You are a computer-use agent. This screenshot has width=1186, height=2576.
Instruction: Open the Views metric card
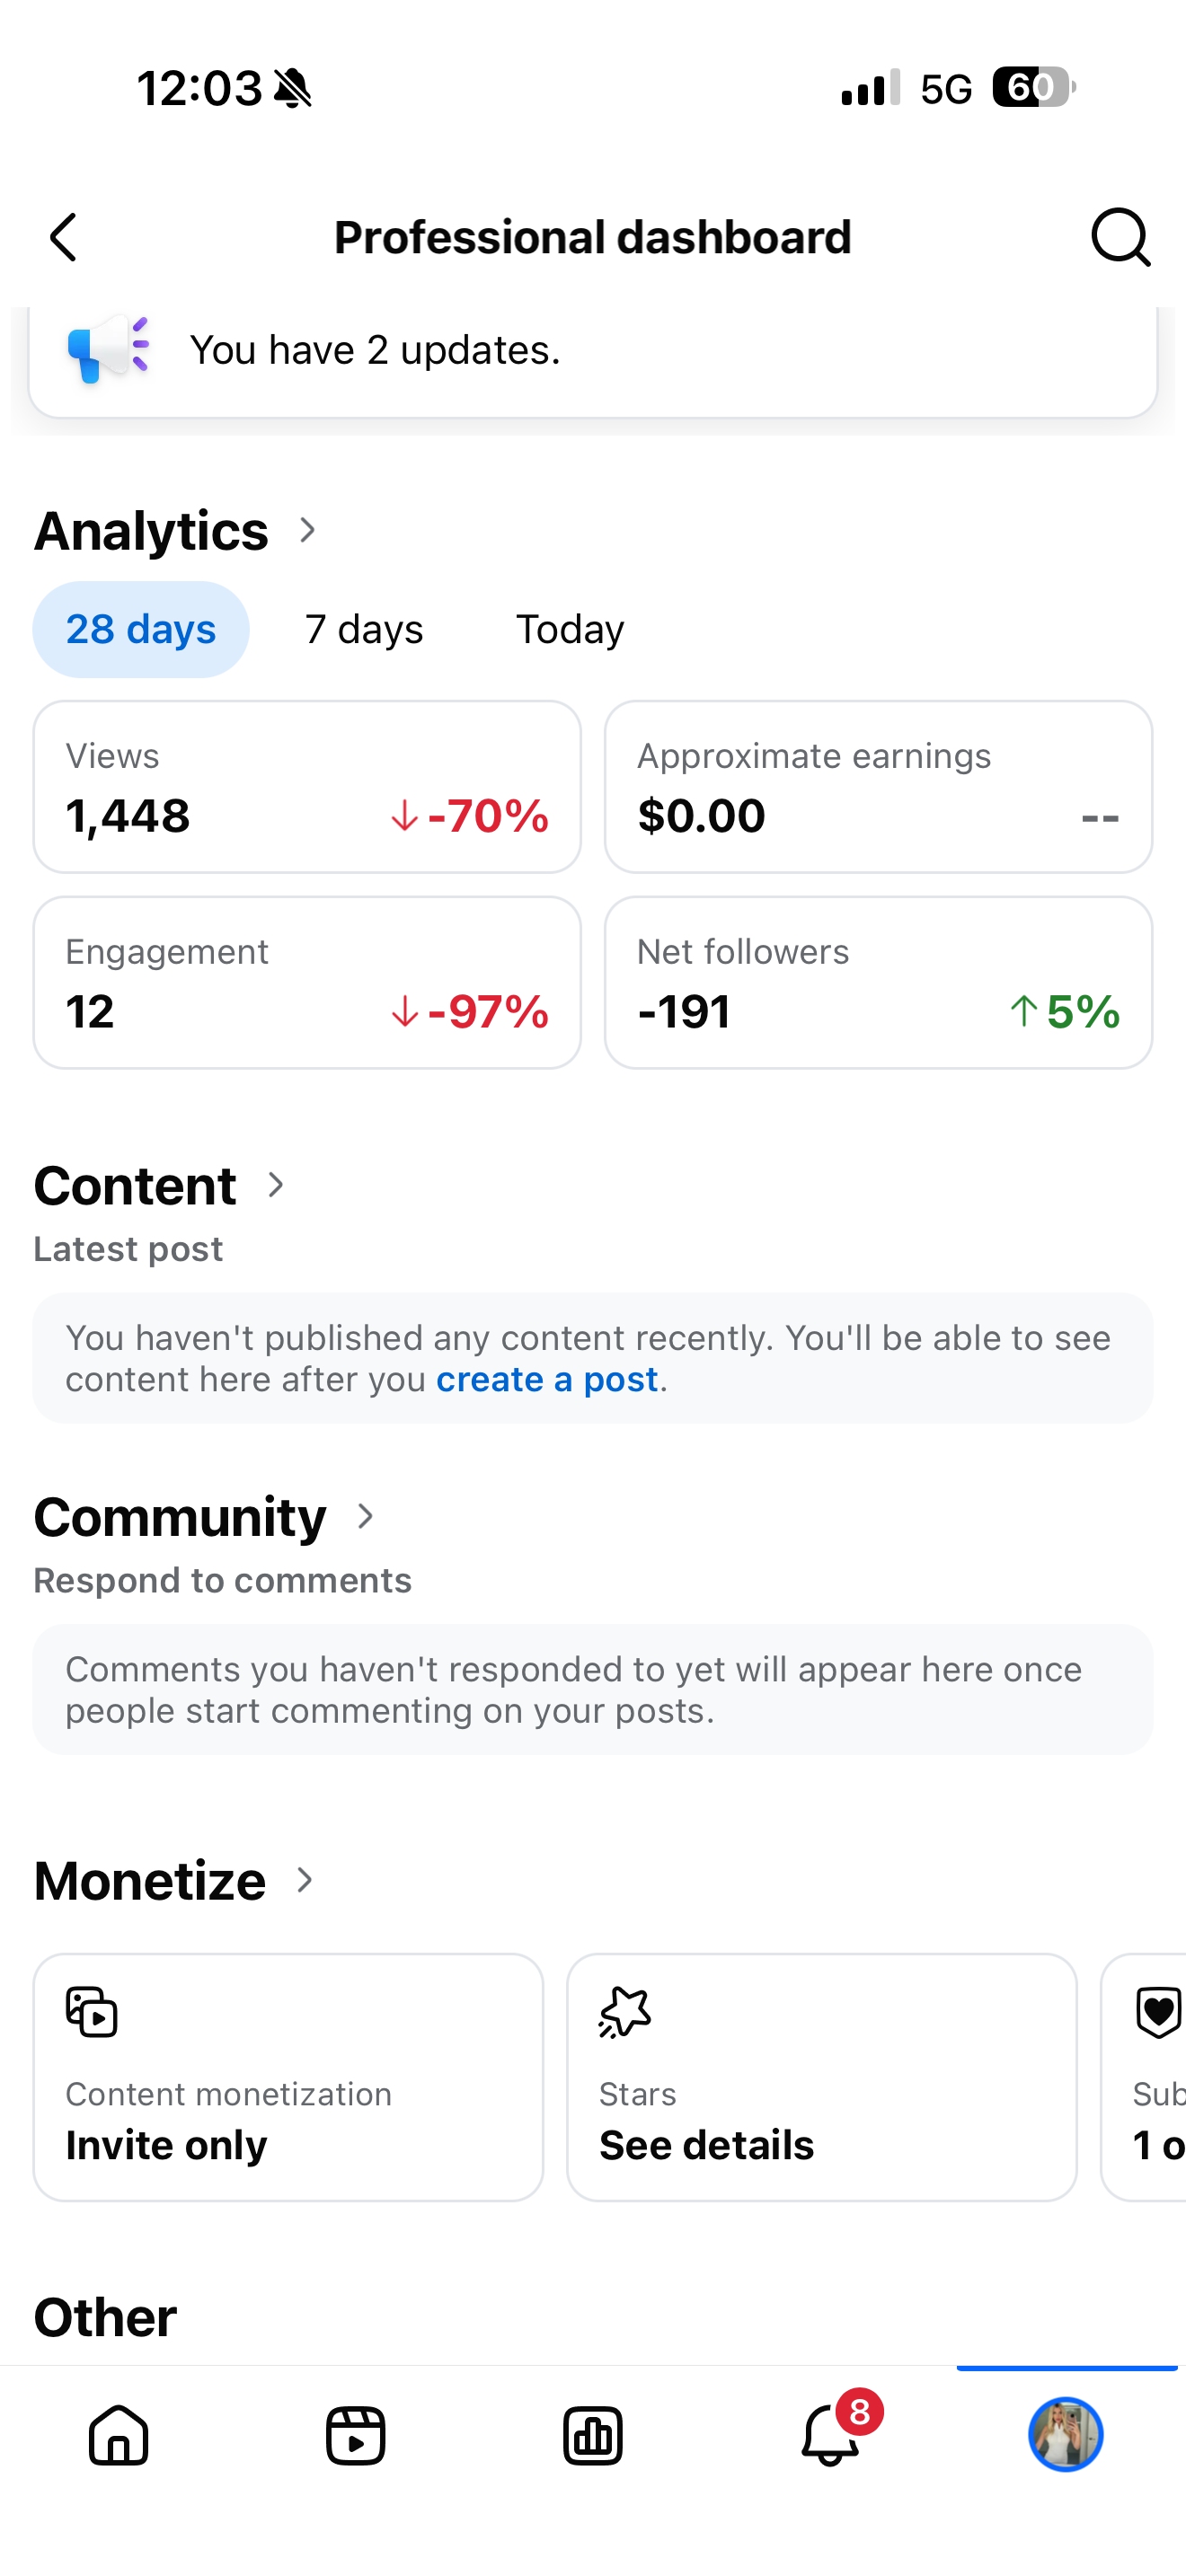(307, 786)
